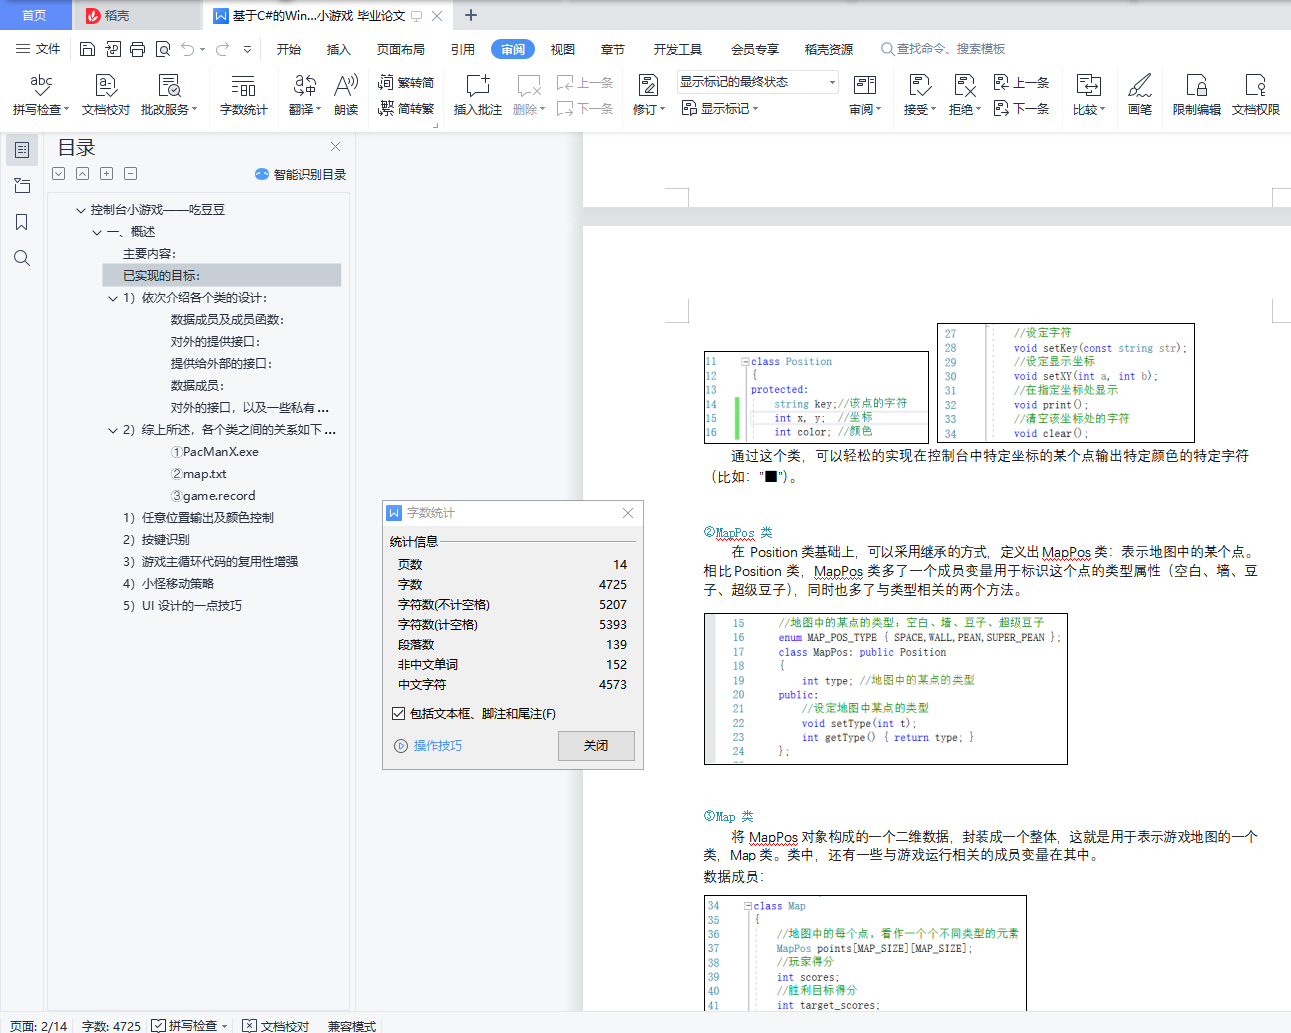Click 关闭 in the 字数统计 dialog
Viewport: 1291px width, 1033px height.
[x=596, y=745]
